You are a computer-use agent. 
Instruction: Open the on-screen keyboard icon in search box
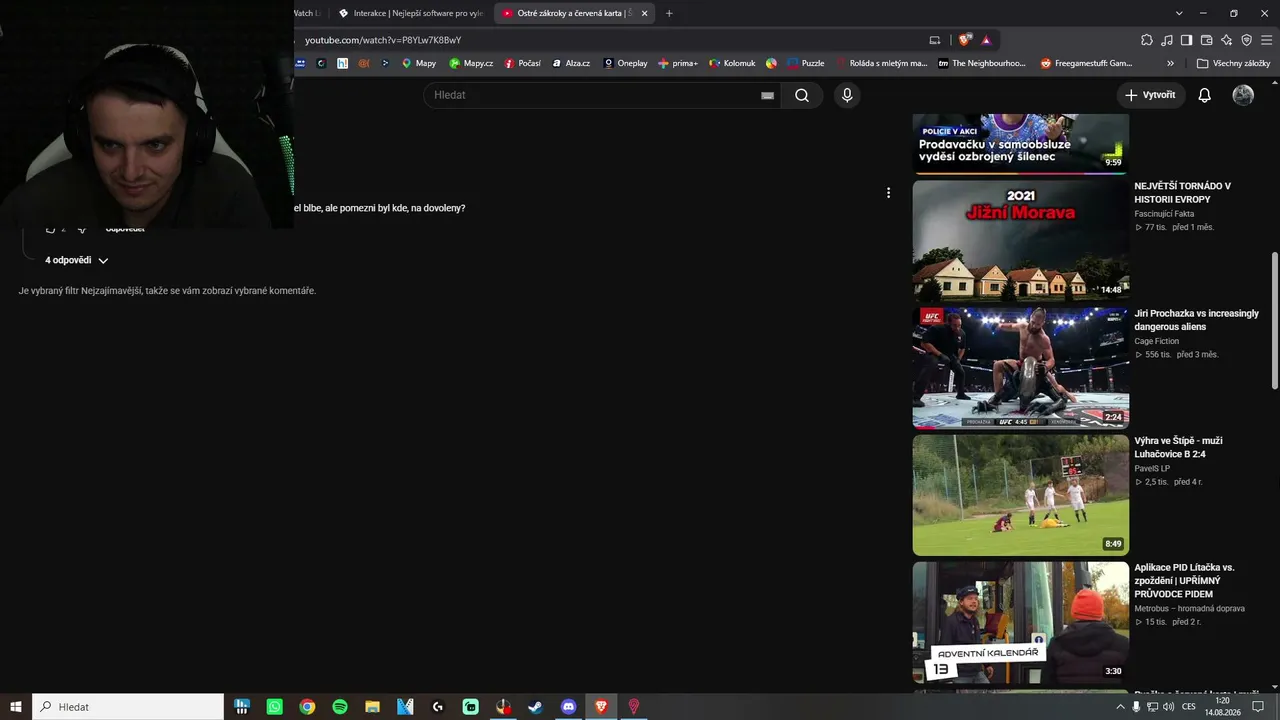767,95
